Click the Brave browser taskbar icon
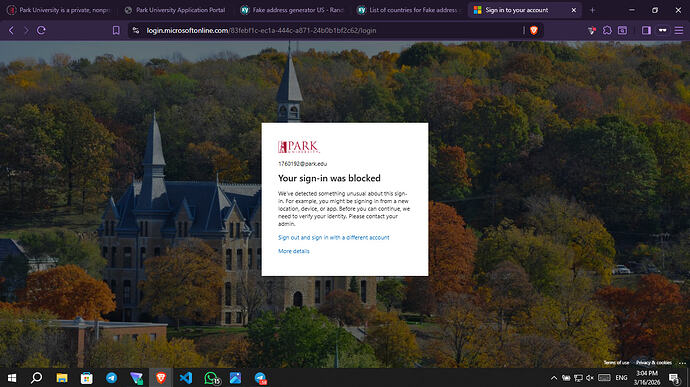 (161, 378)
